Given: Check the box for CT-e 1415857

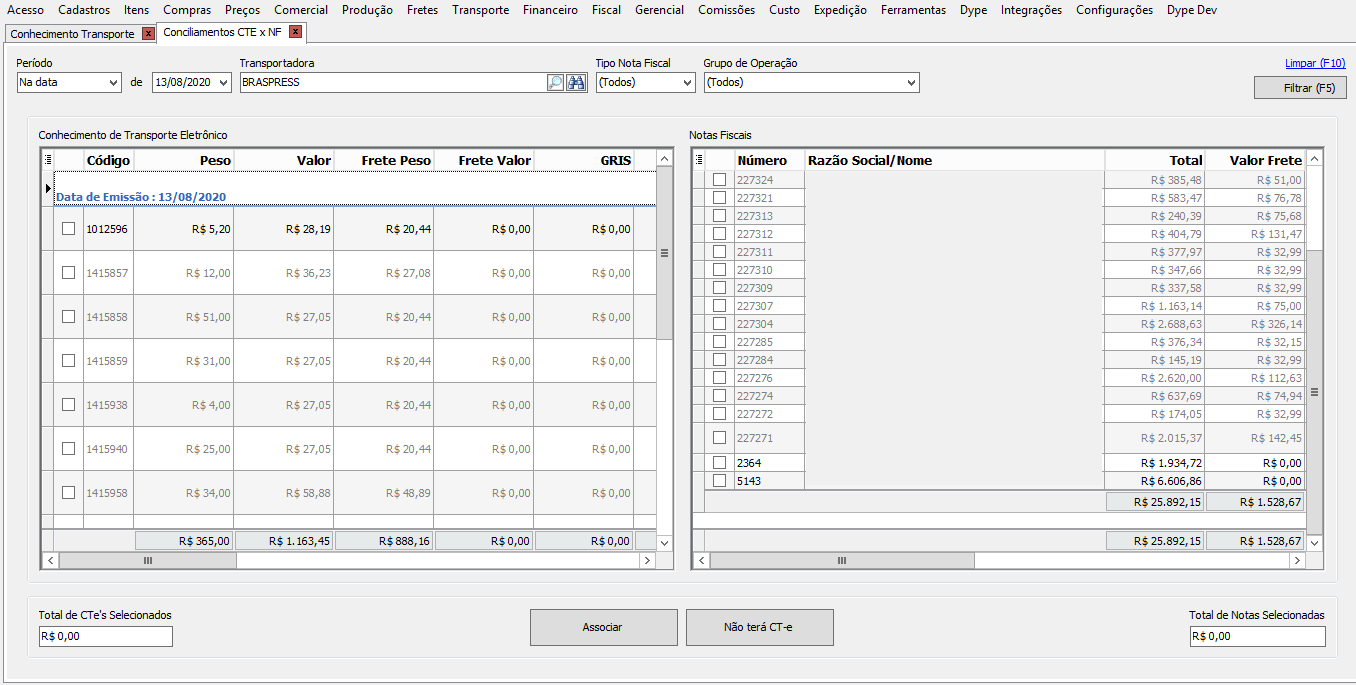Looking at the screenshot, I should 68,272.
